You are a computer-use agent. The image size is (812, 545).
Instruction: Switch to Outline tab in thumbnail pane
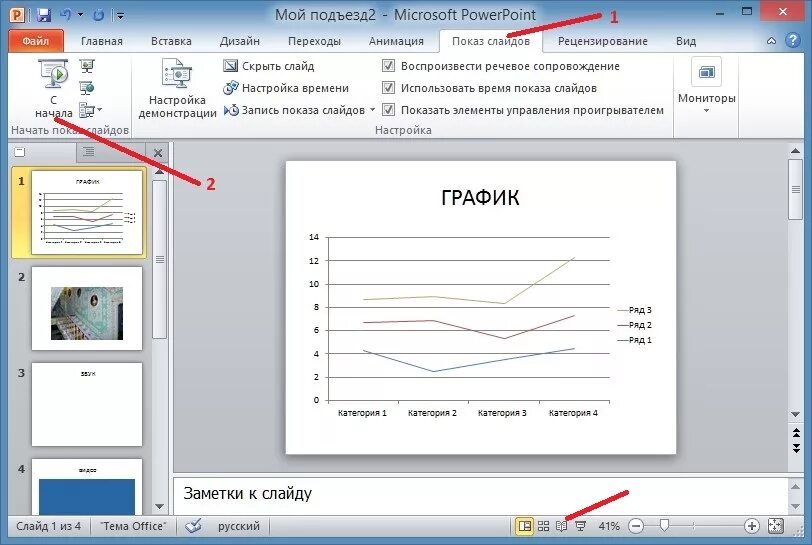pos(89,152)
